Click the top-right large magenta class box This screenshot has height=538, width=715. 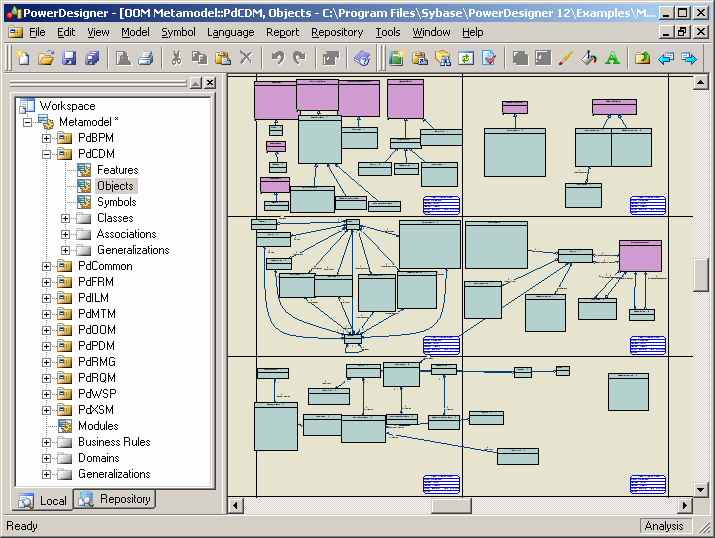pos(614,107)
